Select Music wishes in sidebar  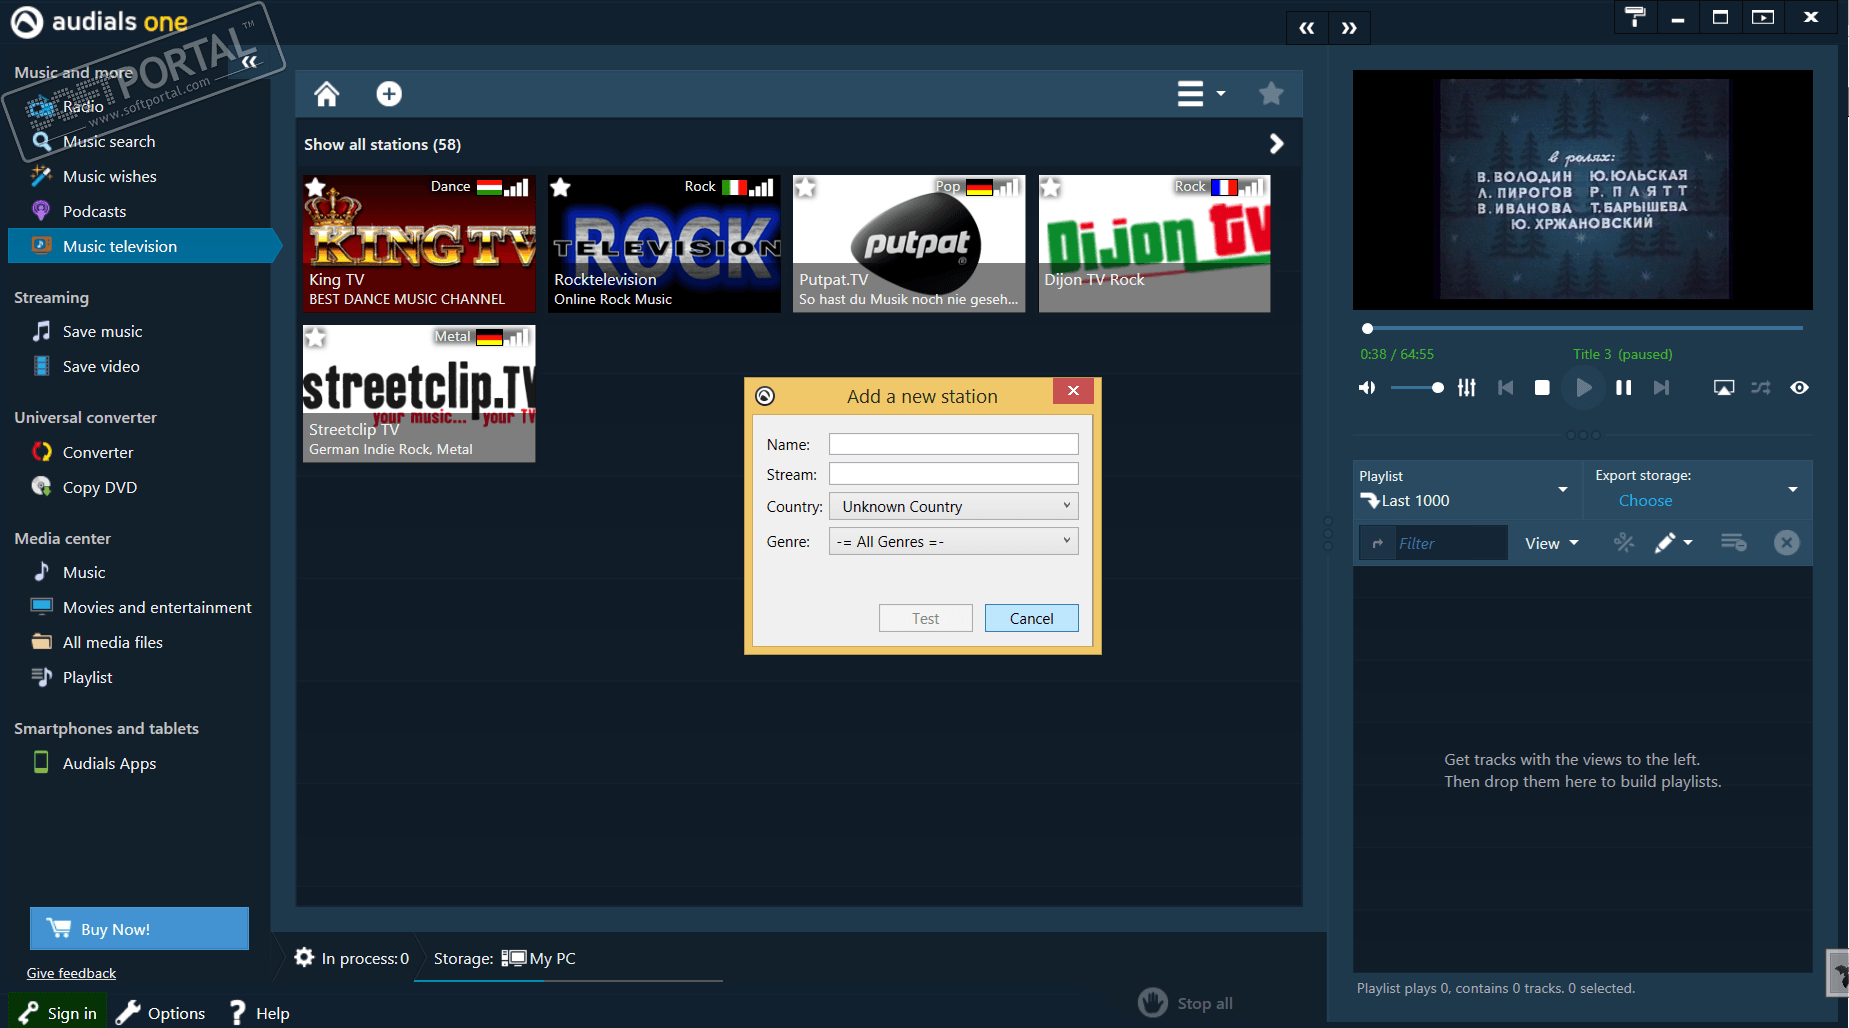[110, 176]
